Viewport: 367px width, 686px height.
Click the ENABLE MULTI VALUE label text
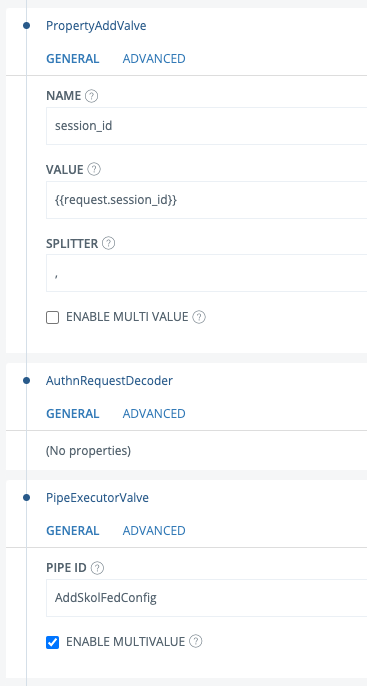[x=127, y=317]
